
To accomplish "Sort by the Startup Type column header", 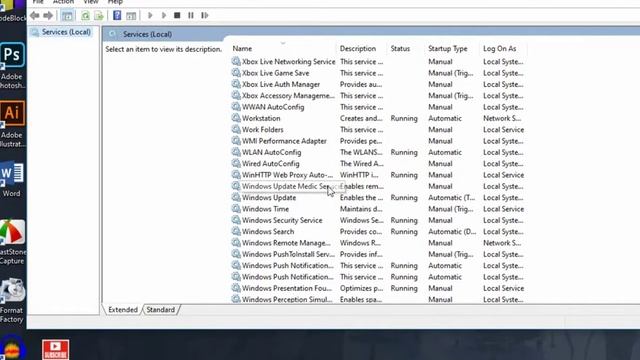I will 448,49.
